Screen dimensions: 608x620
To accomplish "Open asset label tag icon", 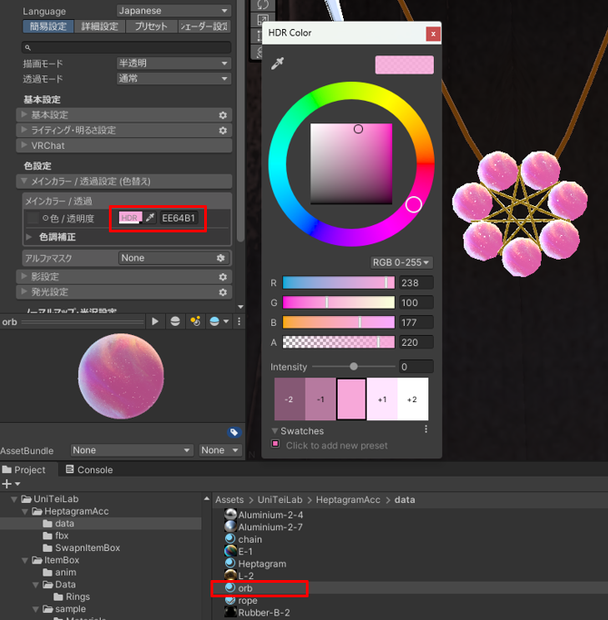I will click(234, 432).
